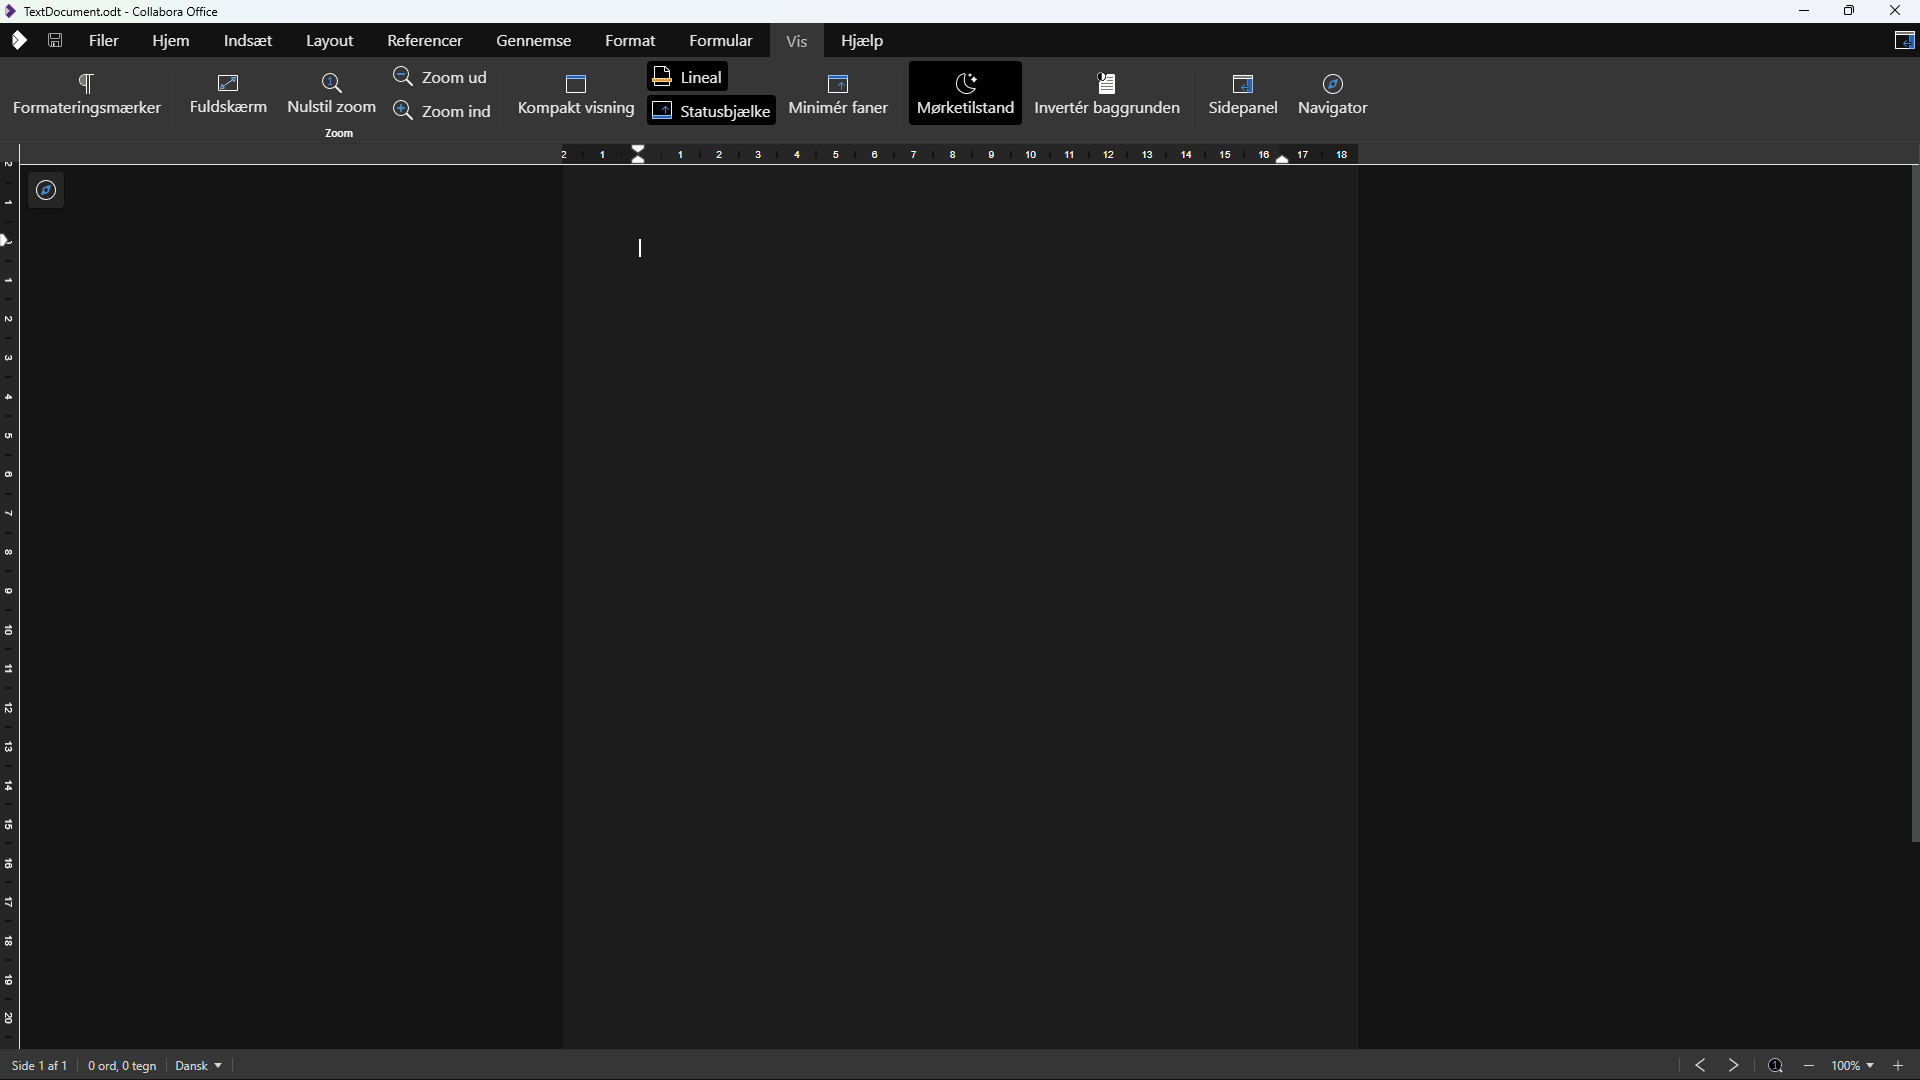1920x1080 pixels.
Task: Activate Invertér baggrunden
Action: coord(1108,93)
